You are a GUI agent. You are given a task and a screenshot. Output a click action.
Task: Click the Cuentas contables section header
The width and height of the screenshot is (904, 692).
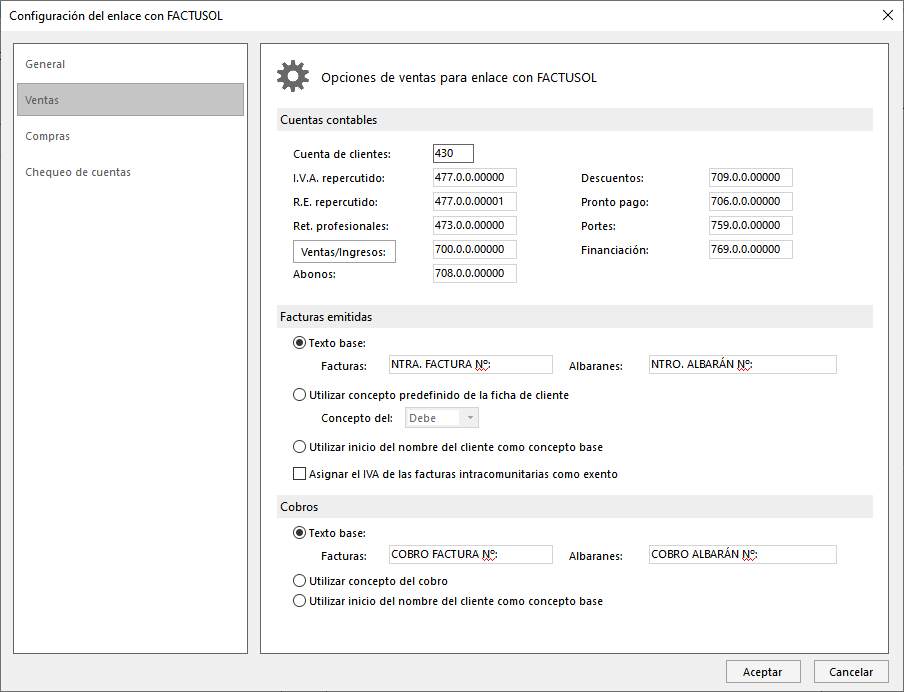click(x=575, y=120)
